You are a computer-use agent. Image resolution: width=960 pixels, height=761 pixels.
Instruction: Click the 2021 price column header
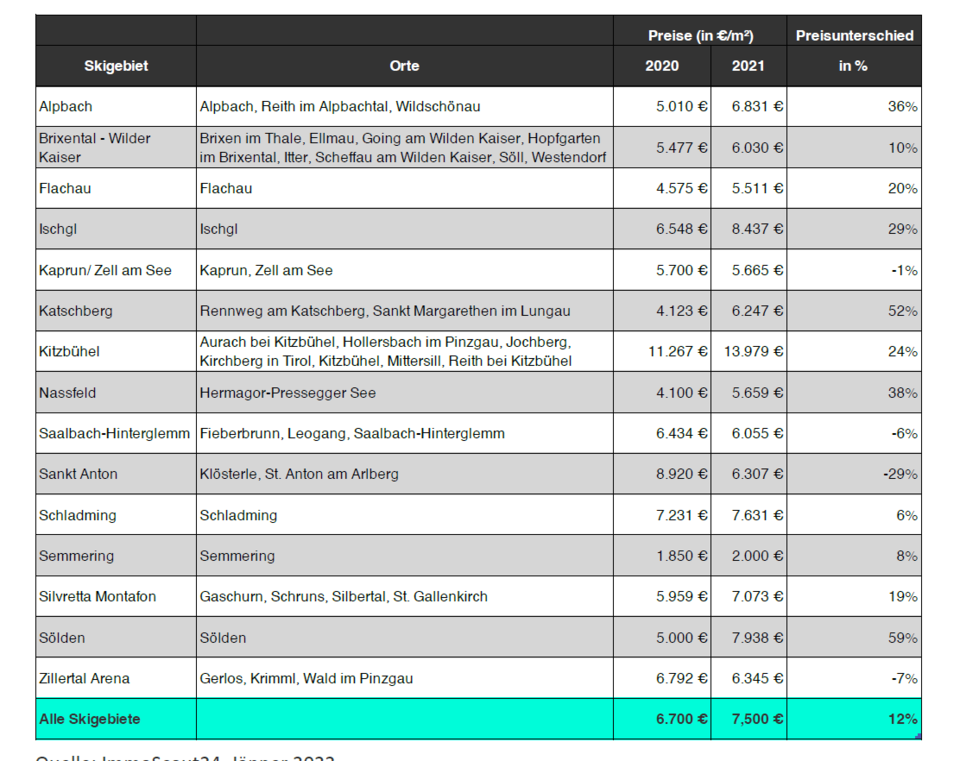pyautogui.click(x=748, y=66)
